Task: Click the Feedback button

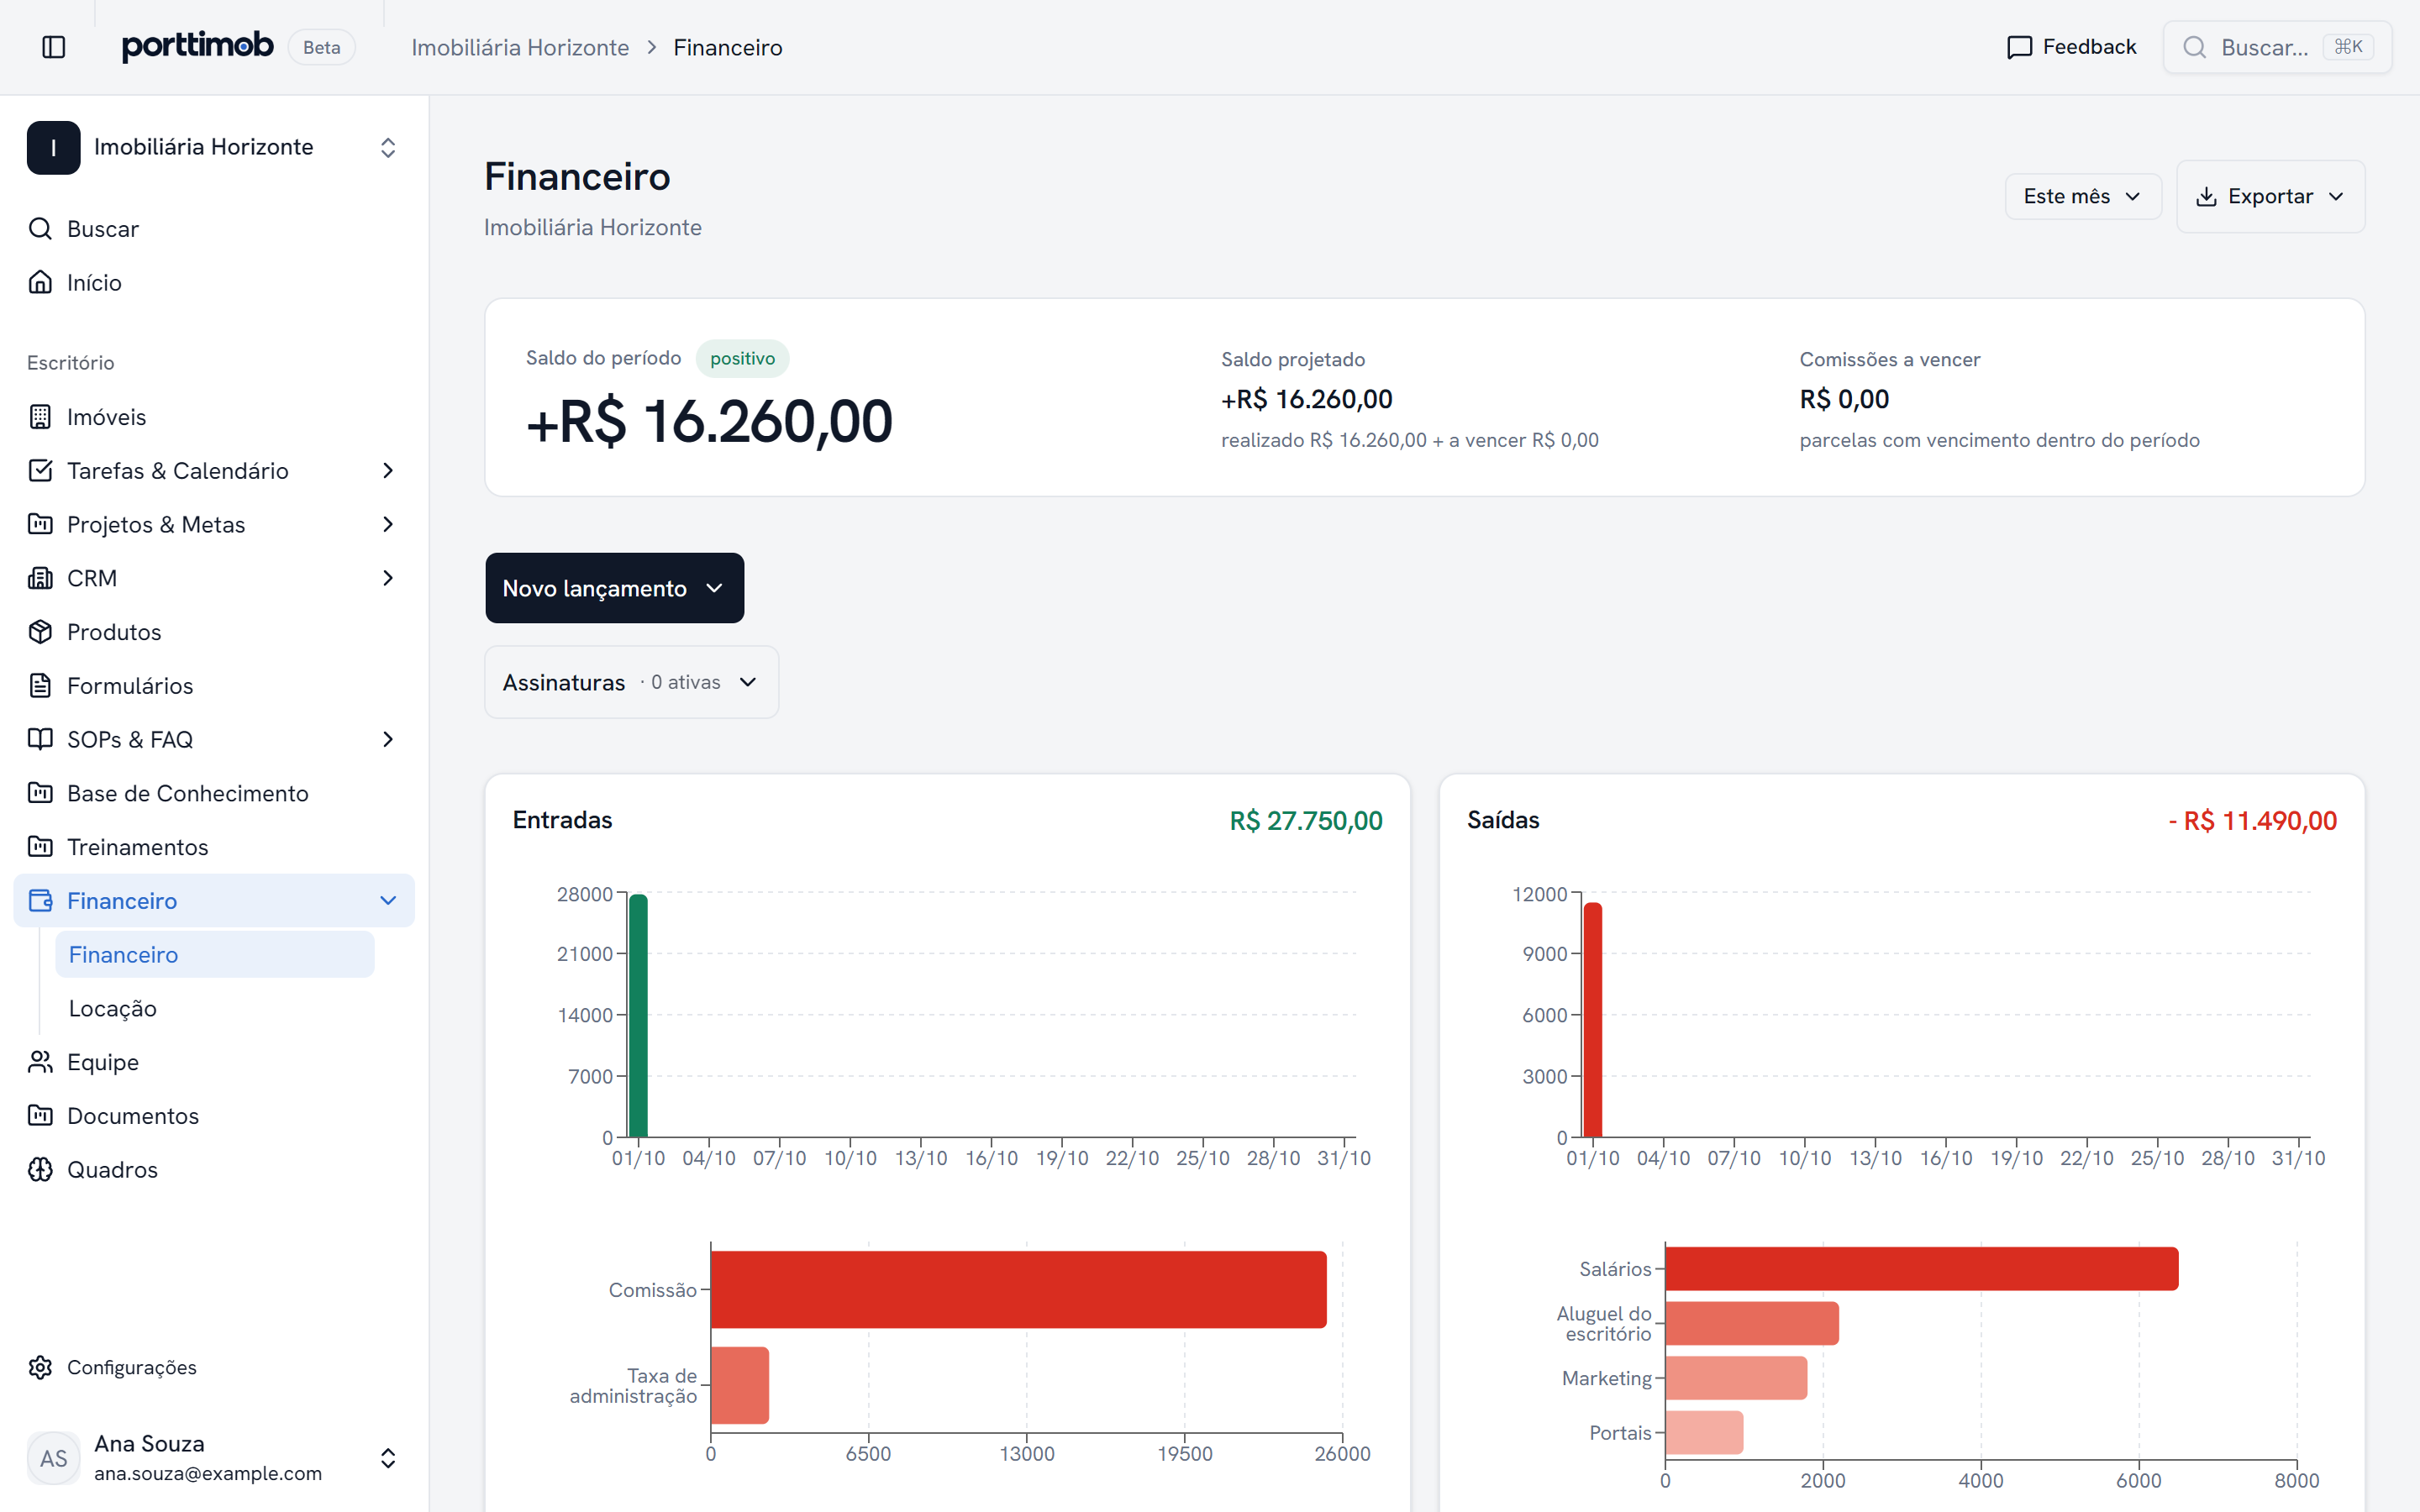Action: pos(2071,47)
